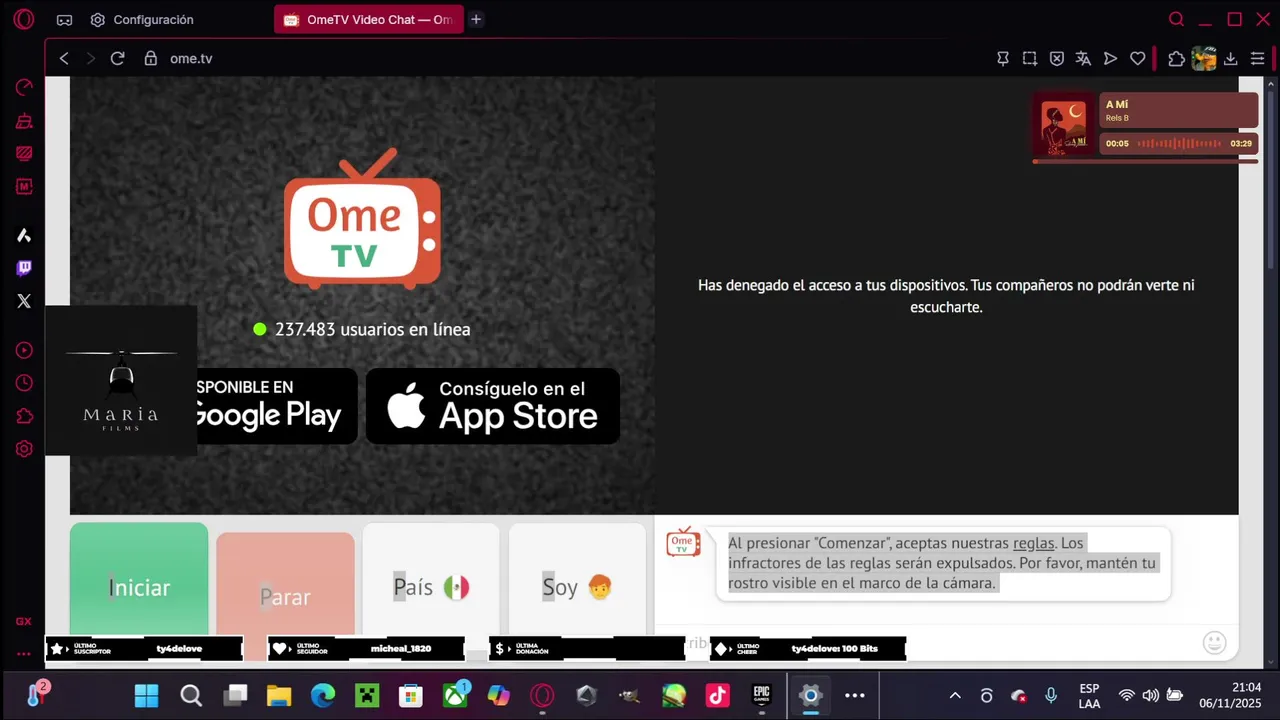Open X (Twitter) in sidebar
Screen dimensions: 1280x720
point(24,301)
